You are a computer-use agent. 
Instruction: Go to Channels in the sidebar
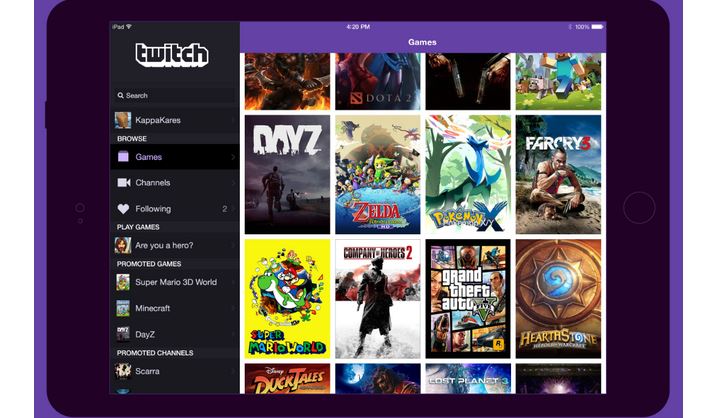(175, 183)
